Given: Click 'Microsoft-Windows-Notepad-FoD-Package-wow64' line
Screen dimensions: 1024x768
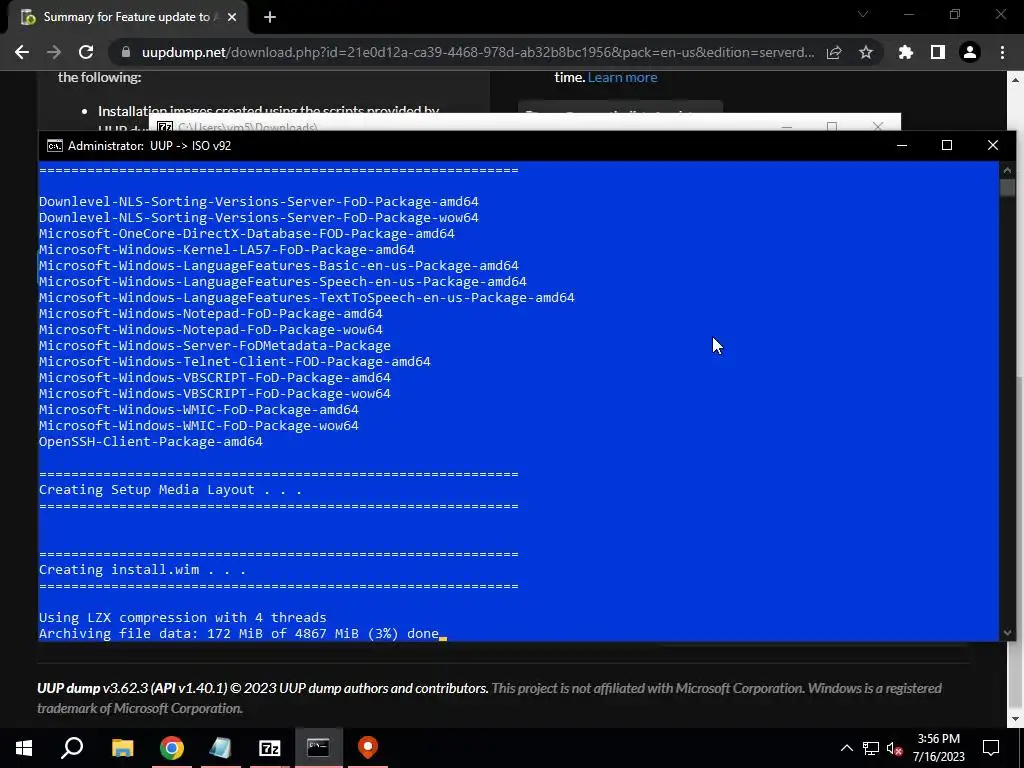Looking at the screenshot, I should coord(211,330).
